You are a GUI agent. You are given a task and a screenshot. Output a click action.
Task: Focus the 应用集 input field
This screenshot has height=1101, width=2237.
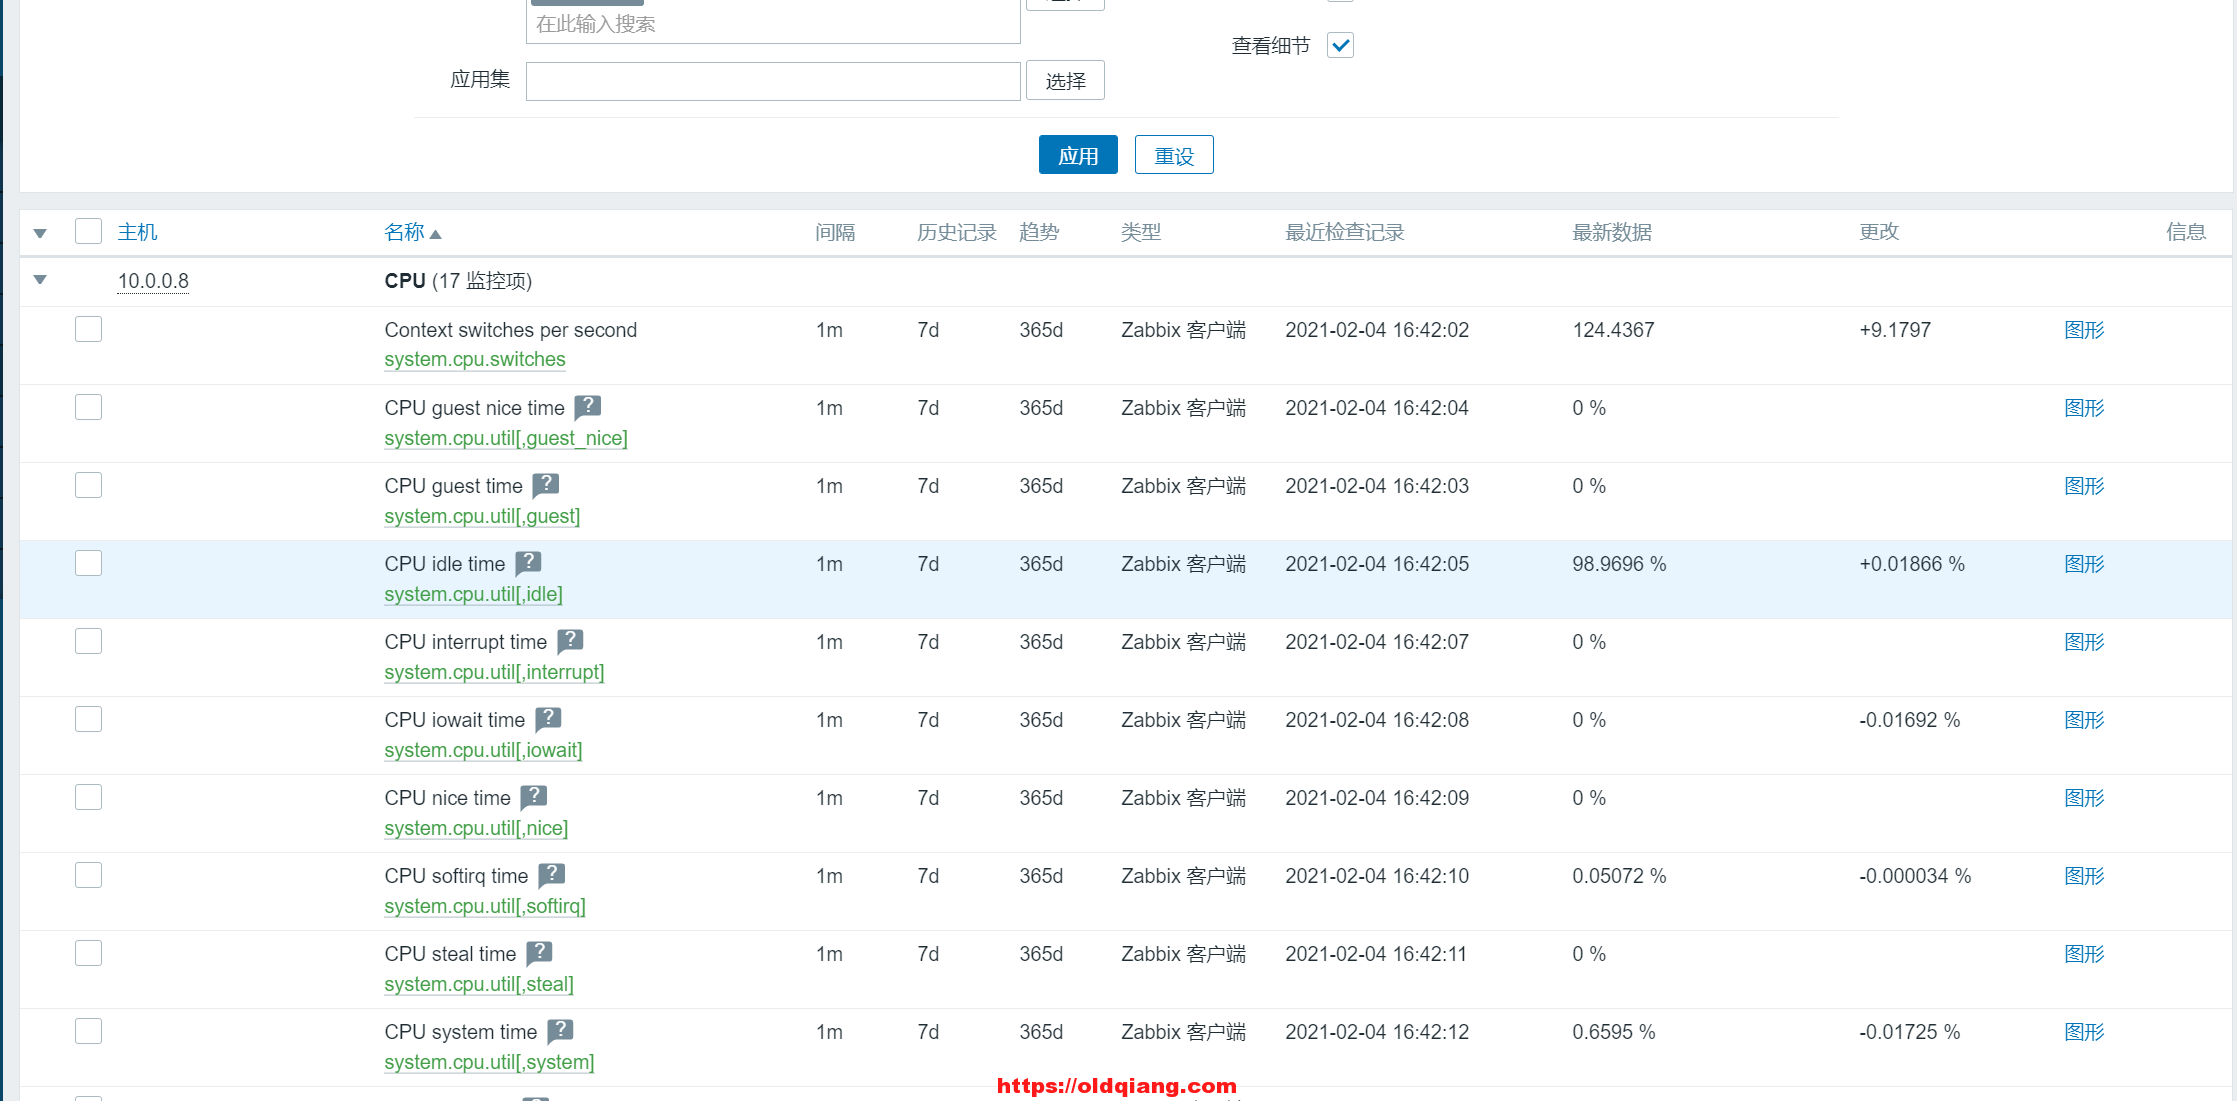tap(773, 81)
